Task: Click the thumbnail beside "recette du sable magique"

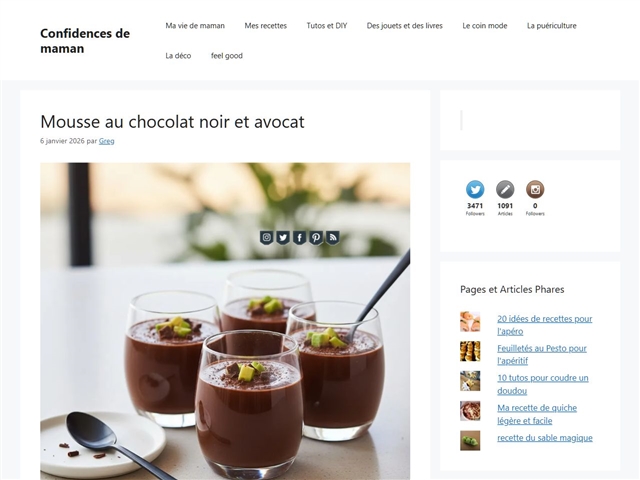Action: tap(470, 440)
